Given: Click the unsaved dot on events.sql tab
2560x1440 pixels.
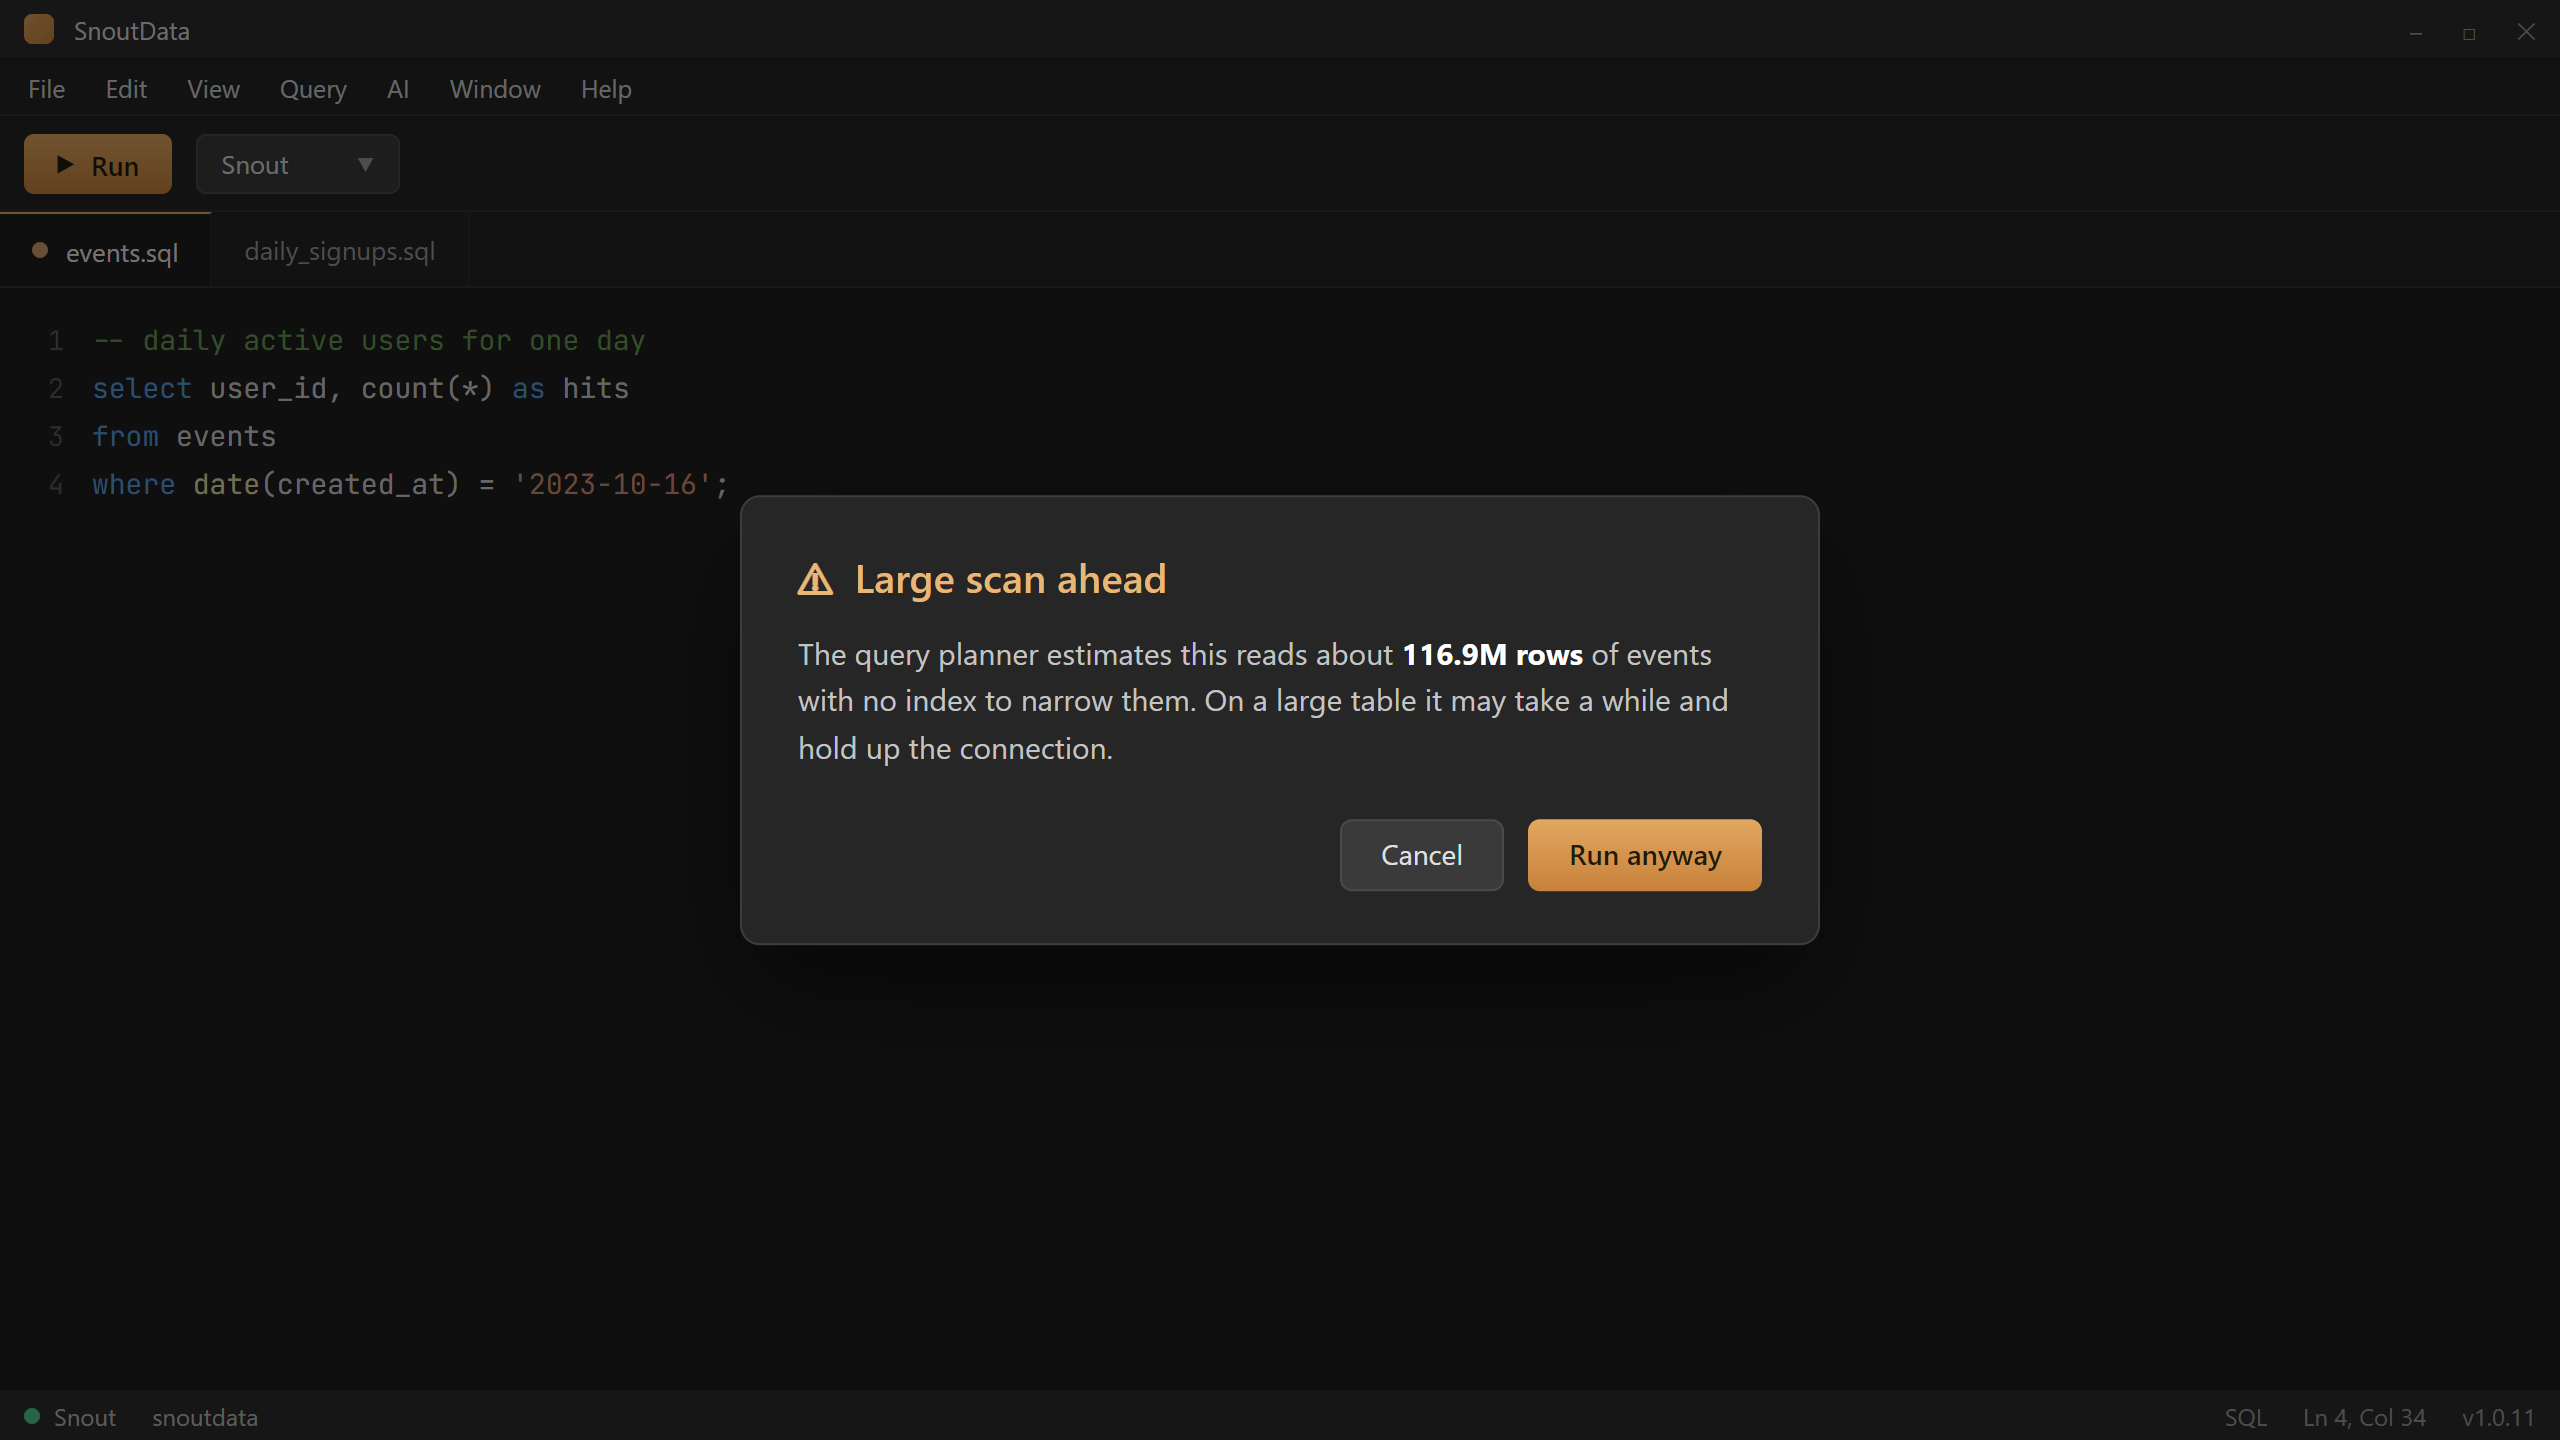Looking at the screenshot, I should pyautogui.click(x=40, y=251).
